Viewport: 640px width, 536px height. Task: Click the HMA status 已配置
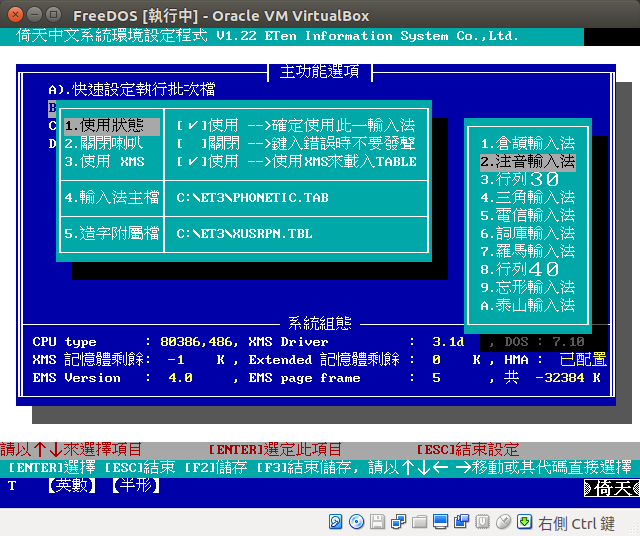583,360
